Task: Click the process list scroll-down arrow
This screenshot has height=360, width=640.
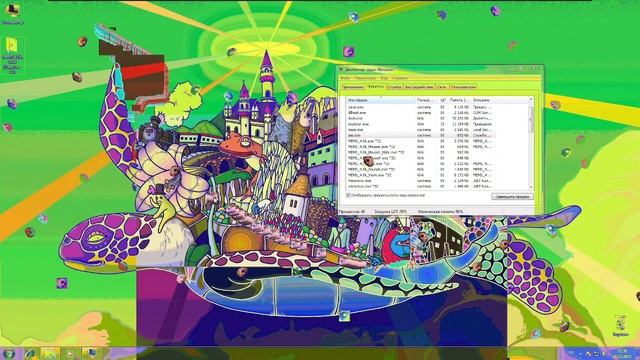Action: tap(531, 187)
